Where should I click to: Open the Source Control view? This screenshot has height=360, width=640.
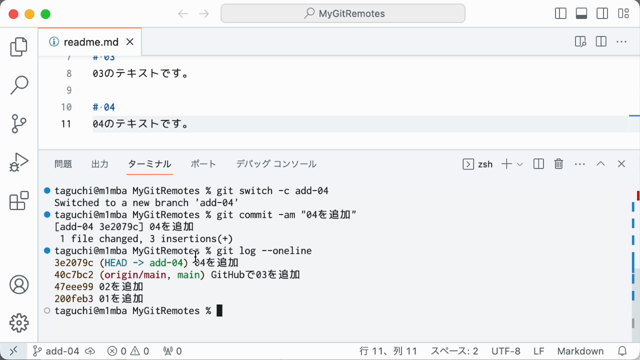click(19, 123)
